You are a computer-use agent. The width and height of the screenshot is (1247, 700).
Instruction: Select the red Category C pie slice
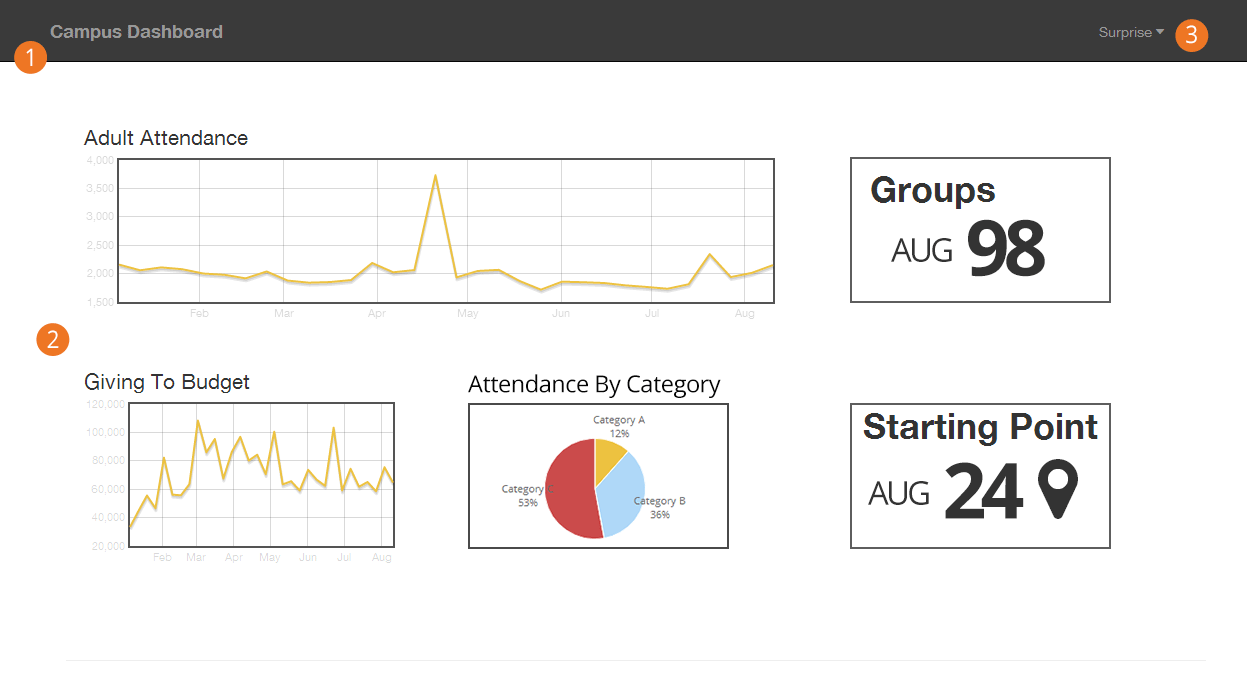(x=570, y=490)
